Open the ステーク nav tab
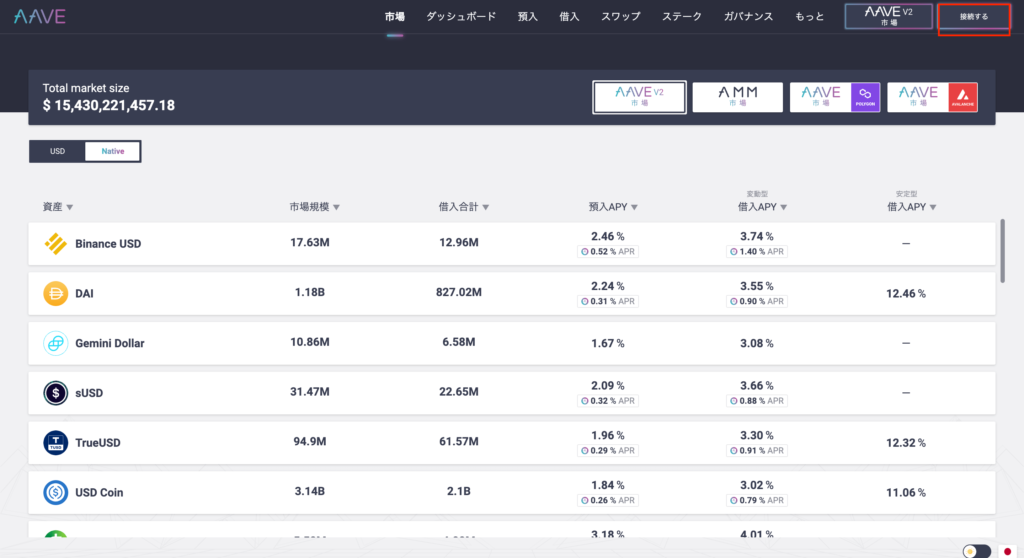This screenshot has height=558, width=1024. pyautogui.click(x=682, y=16)
